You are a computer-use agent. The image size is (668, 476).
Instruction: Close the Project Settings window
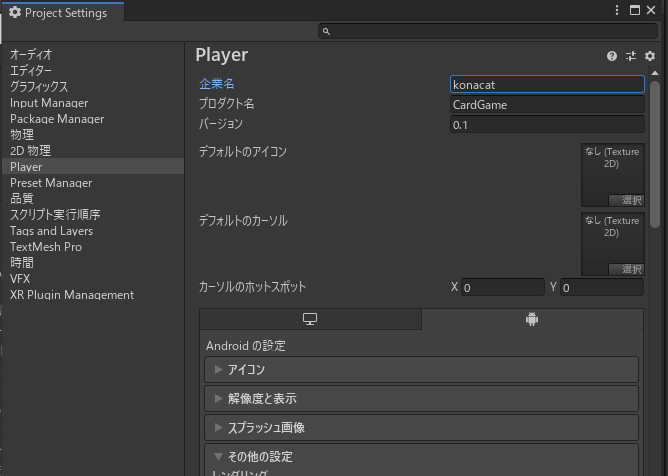[x=651, y=10]
